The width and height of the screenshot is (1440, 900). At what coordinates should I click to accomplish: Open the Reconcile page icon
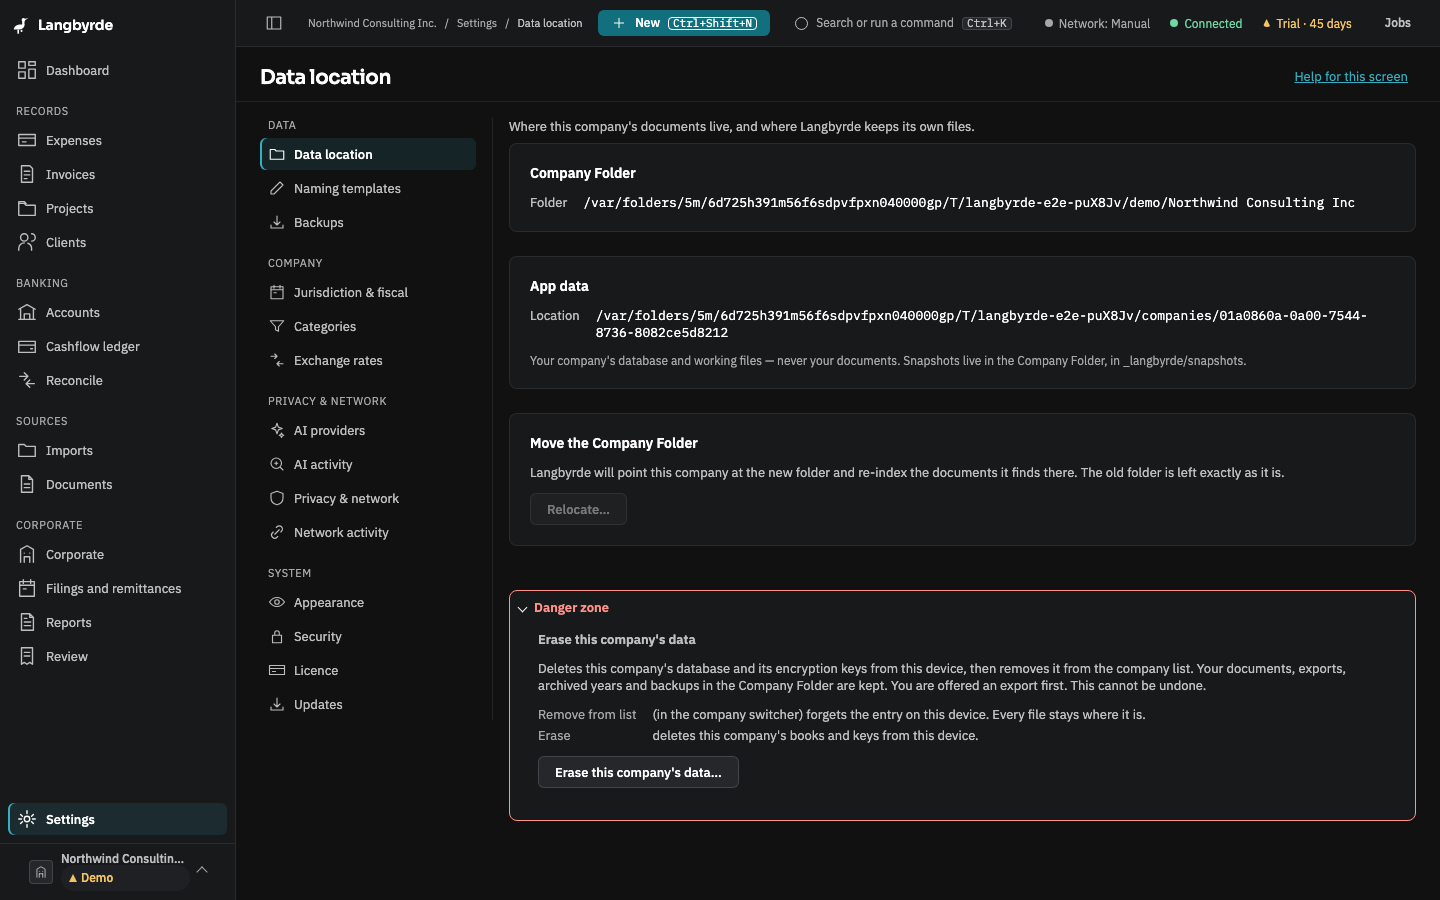pos(27,381)
